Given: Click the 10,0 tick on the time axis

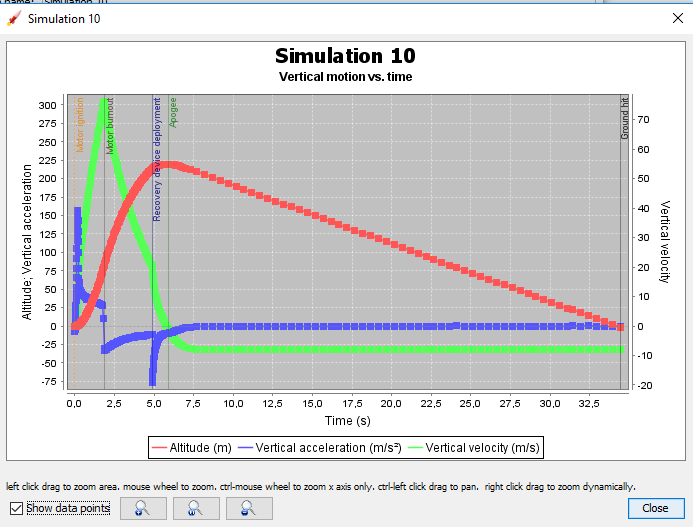Looking at the screenshot, I should point(233,404).
